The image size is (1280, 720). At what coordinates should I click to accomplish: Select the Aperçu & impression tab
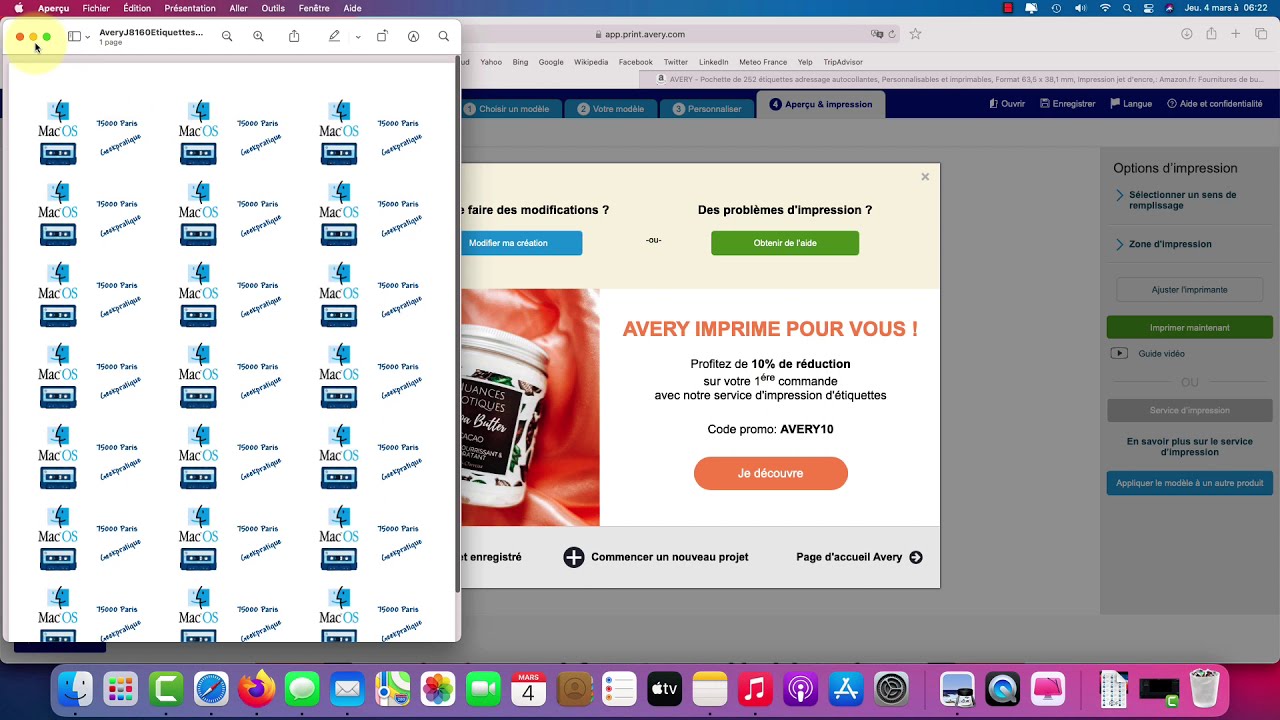tap(821, 104)
